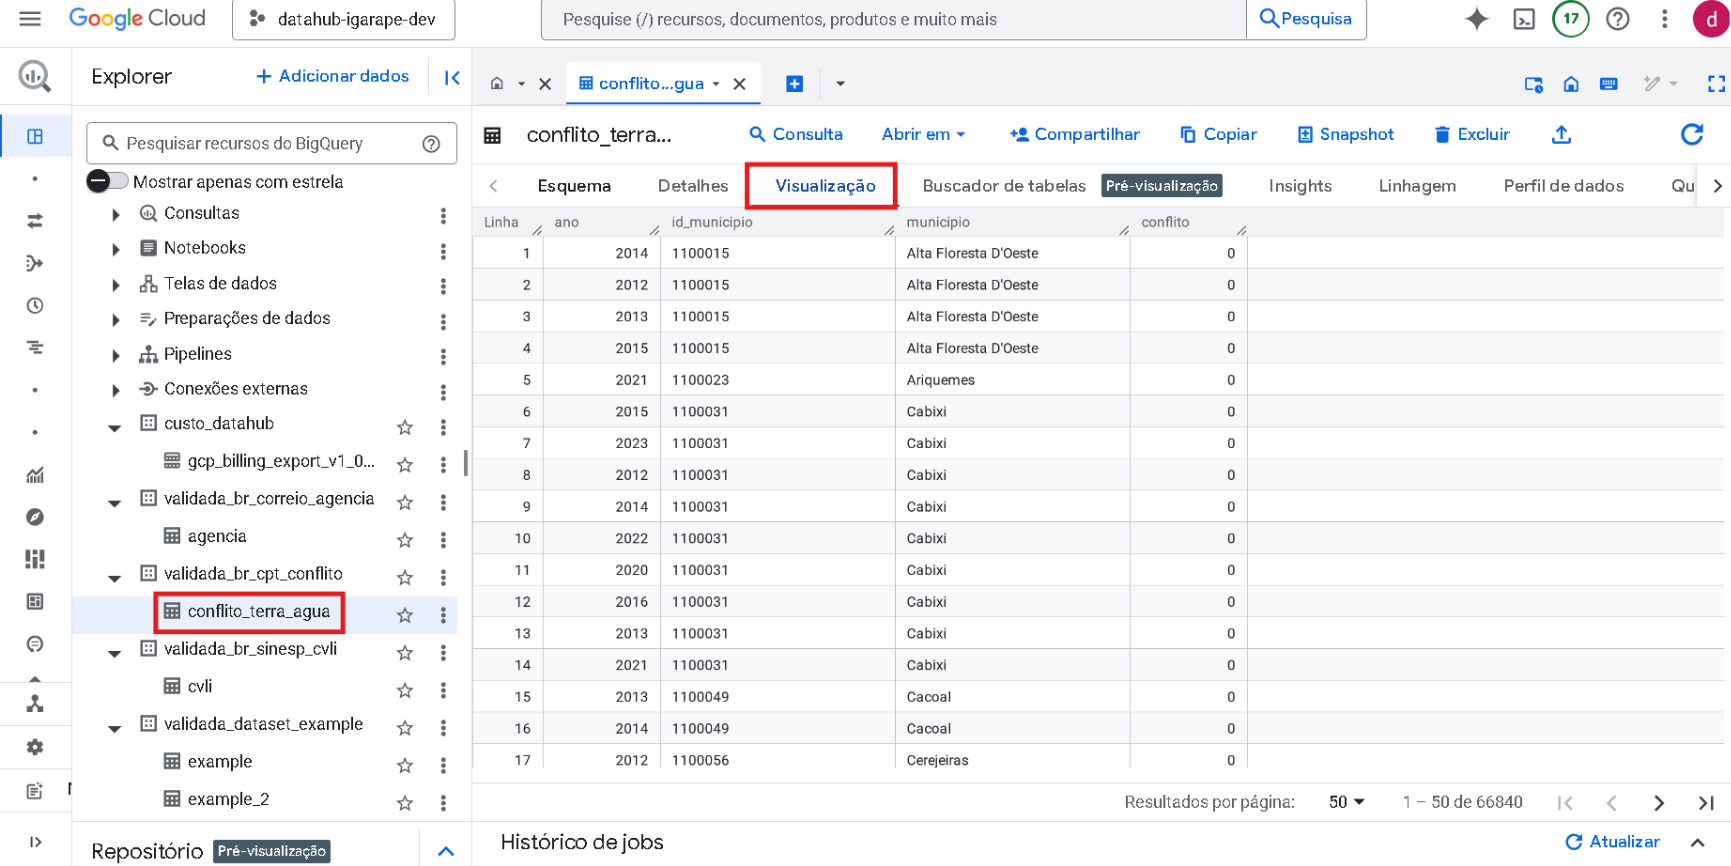Go to next page of results
Screen dimensions: 1731x866
(x=1659, y=803)
